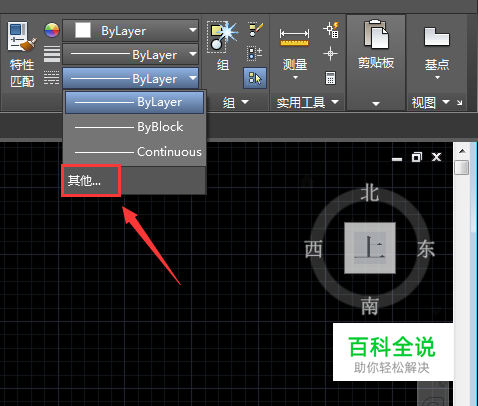Open the 测量 dropdown arrow

point(295,78)
